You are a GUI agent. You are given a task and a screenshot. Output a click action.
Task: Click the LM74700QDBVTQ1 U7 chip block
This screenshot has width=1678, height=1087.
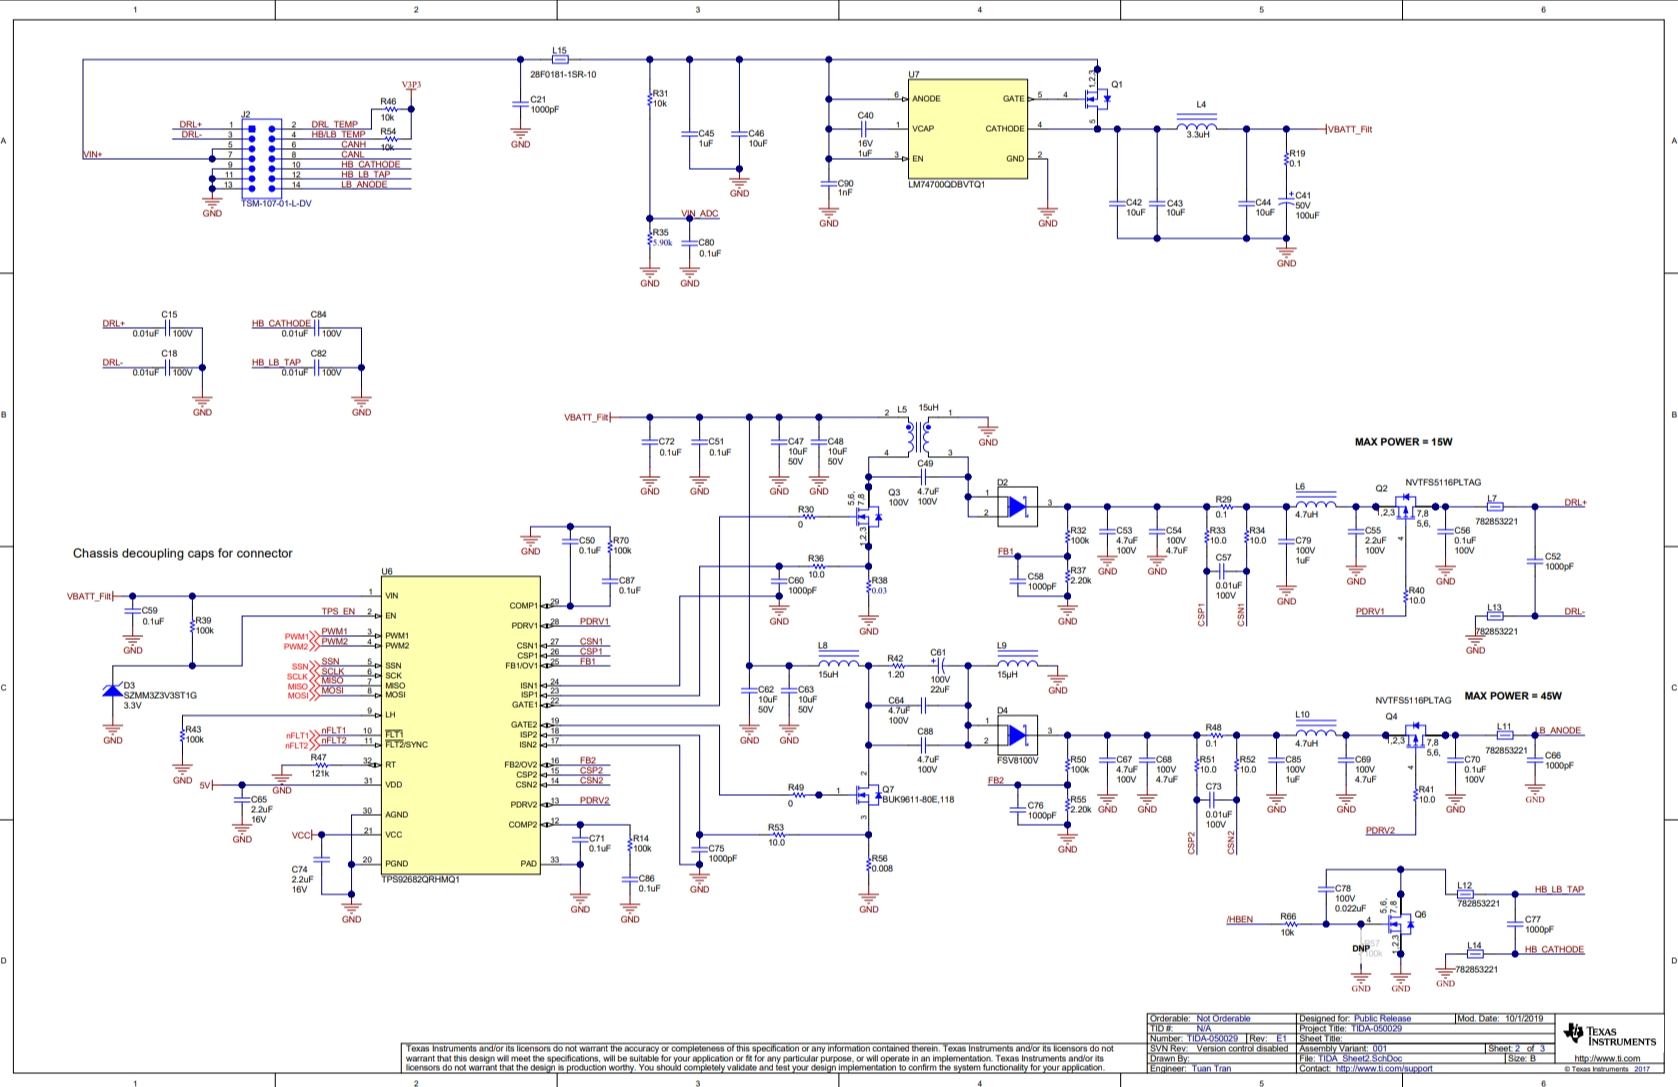[968, 129]
